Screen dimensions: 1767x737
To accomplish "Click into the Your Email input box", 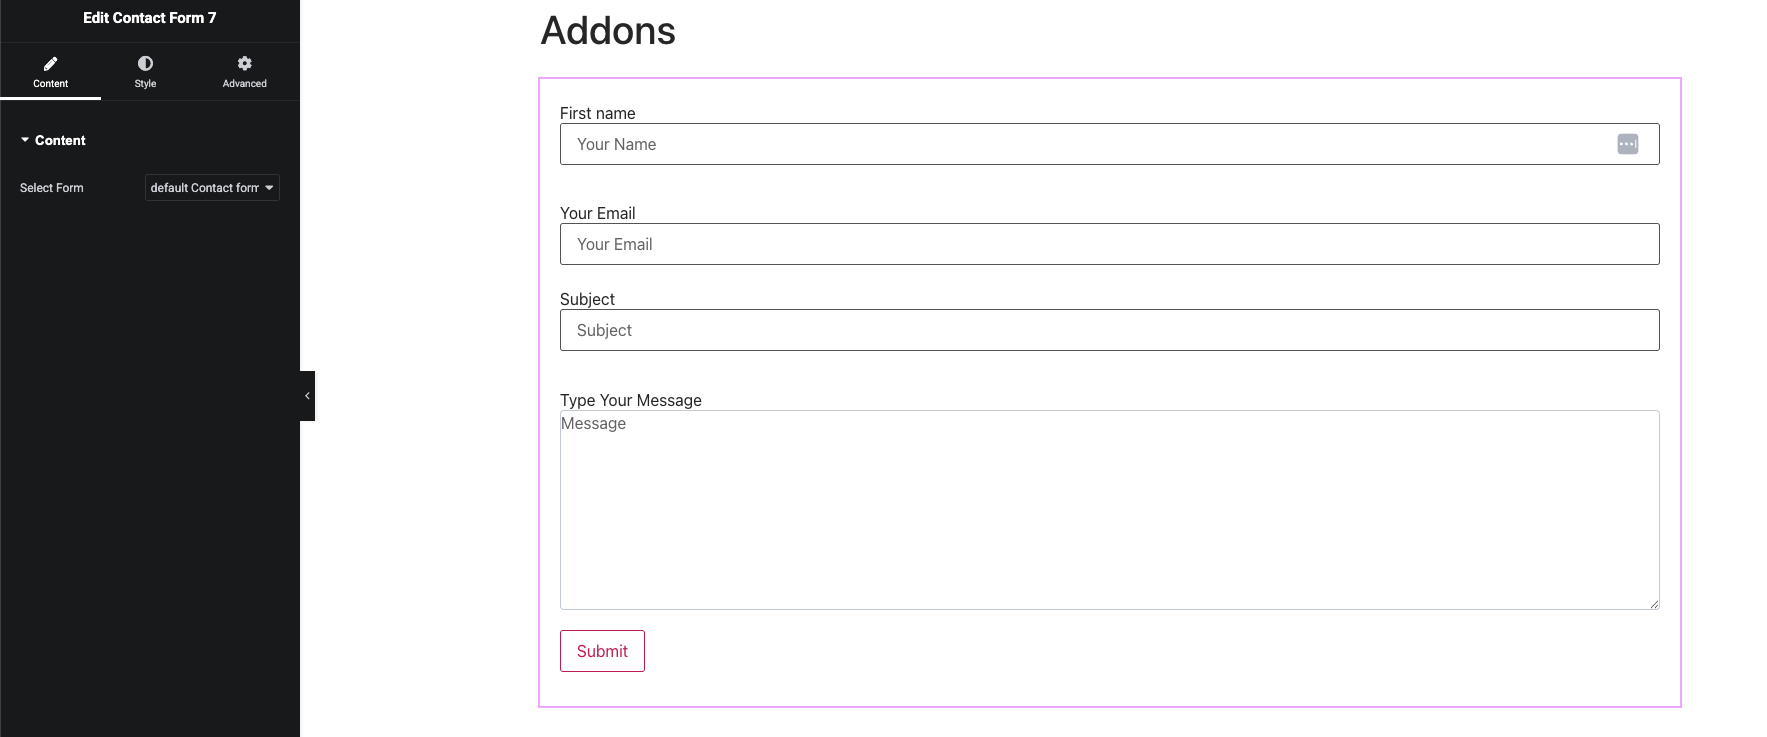I will [1109, 244].
